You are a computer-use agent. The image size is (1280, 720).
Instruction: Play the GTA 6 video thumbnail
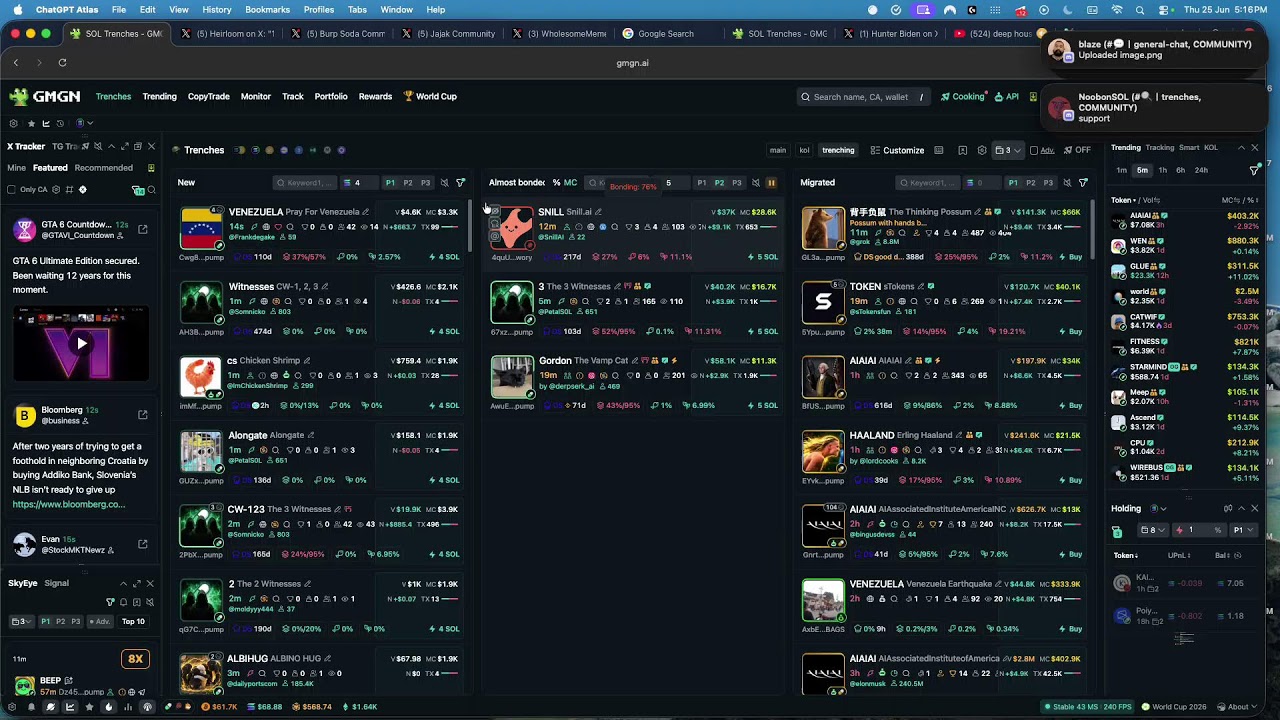pos(81,343)
